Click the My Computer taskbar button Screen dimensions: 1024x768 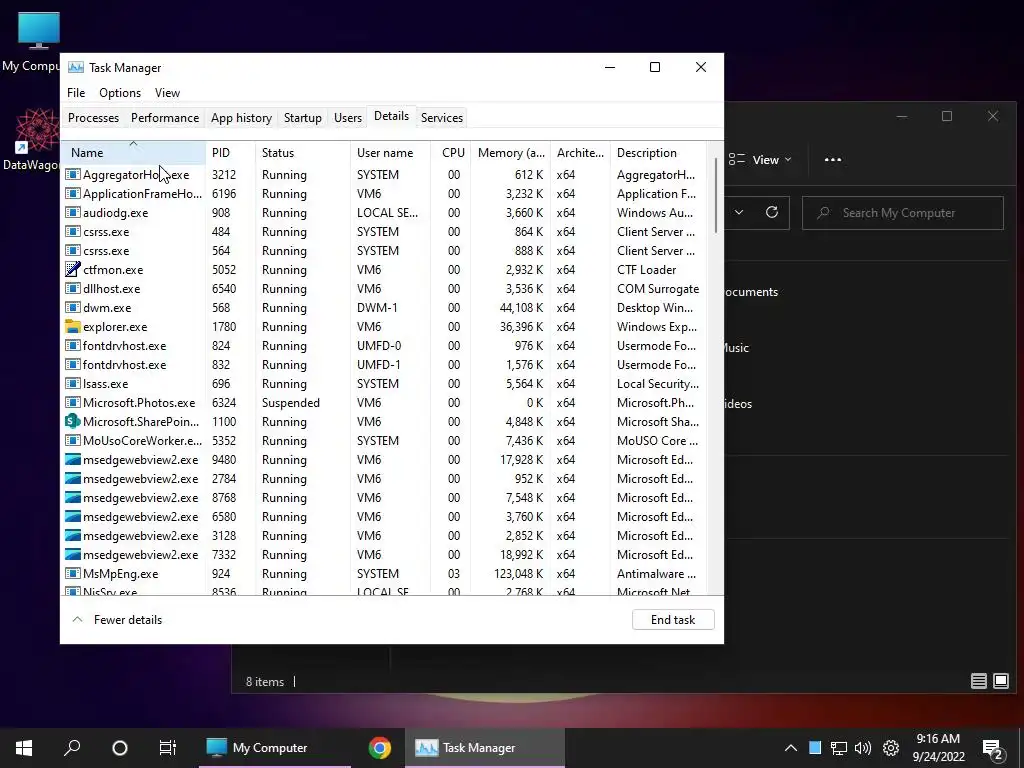point(275,748)
